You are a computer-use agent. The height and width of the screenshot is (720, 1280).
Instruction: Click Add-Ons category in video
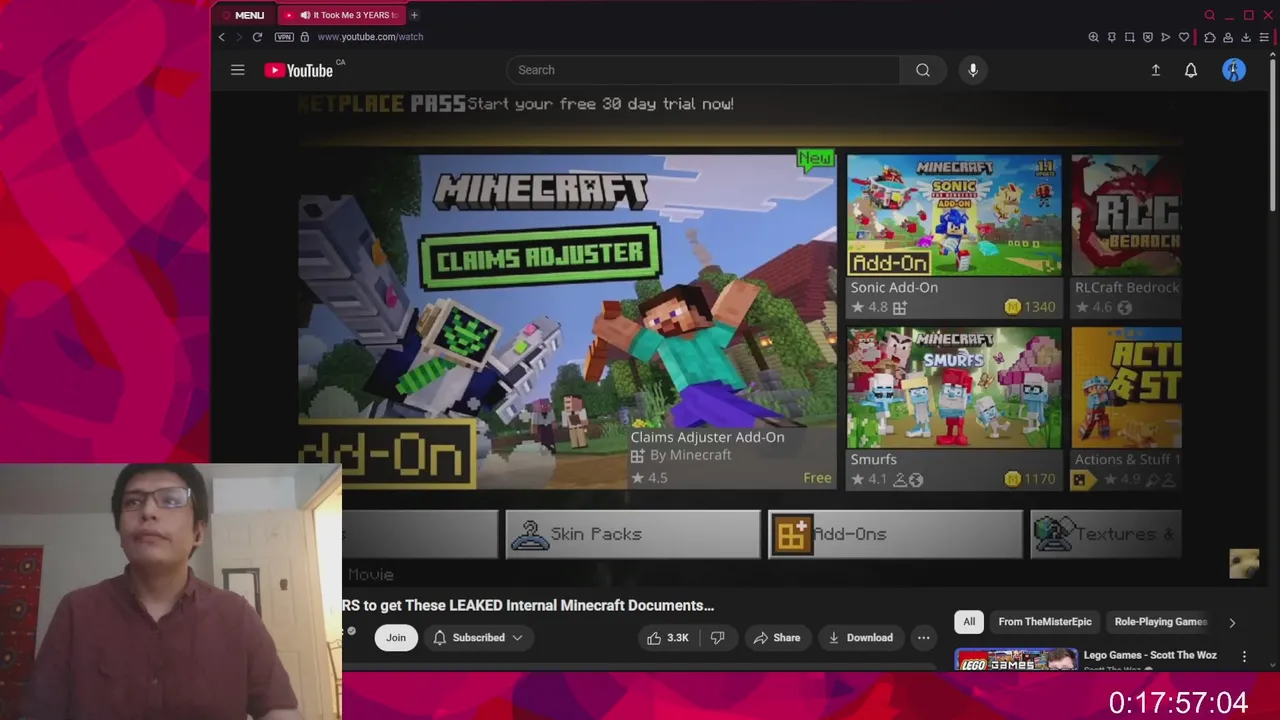[x=895, y=534]
